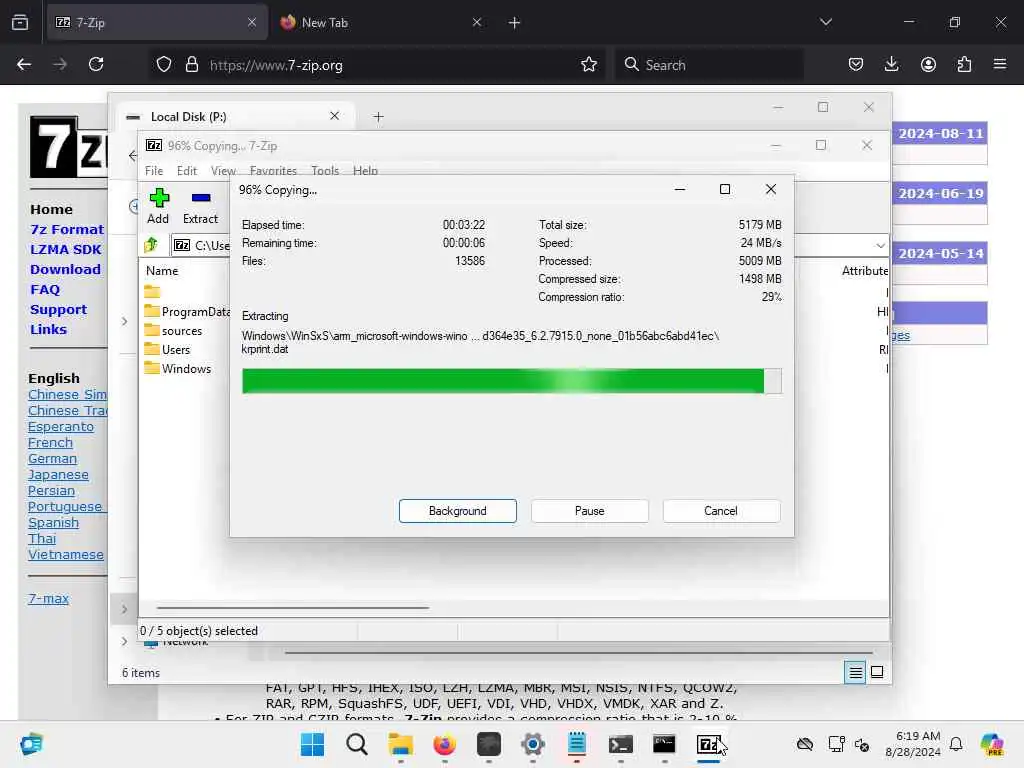The image size is (1024, 768).
Task: Go up one folder level in 7-Zip
Action: tap(152, 246)
